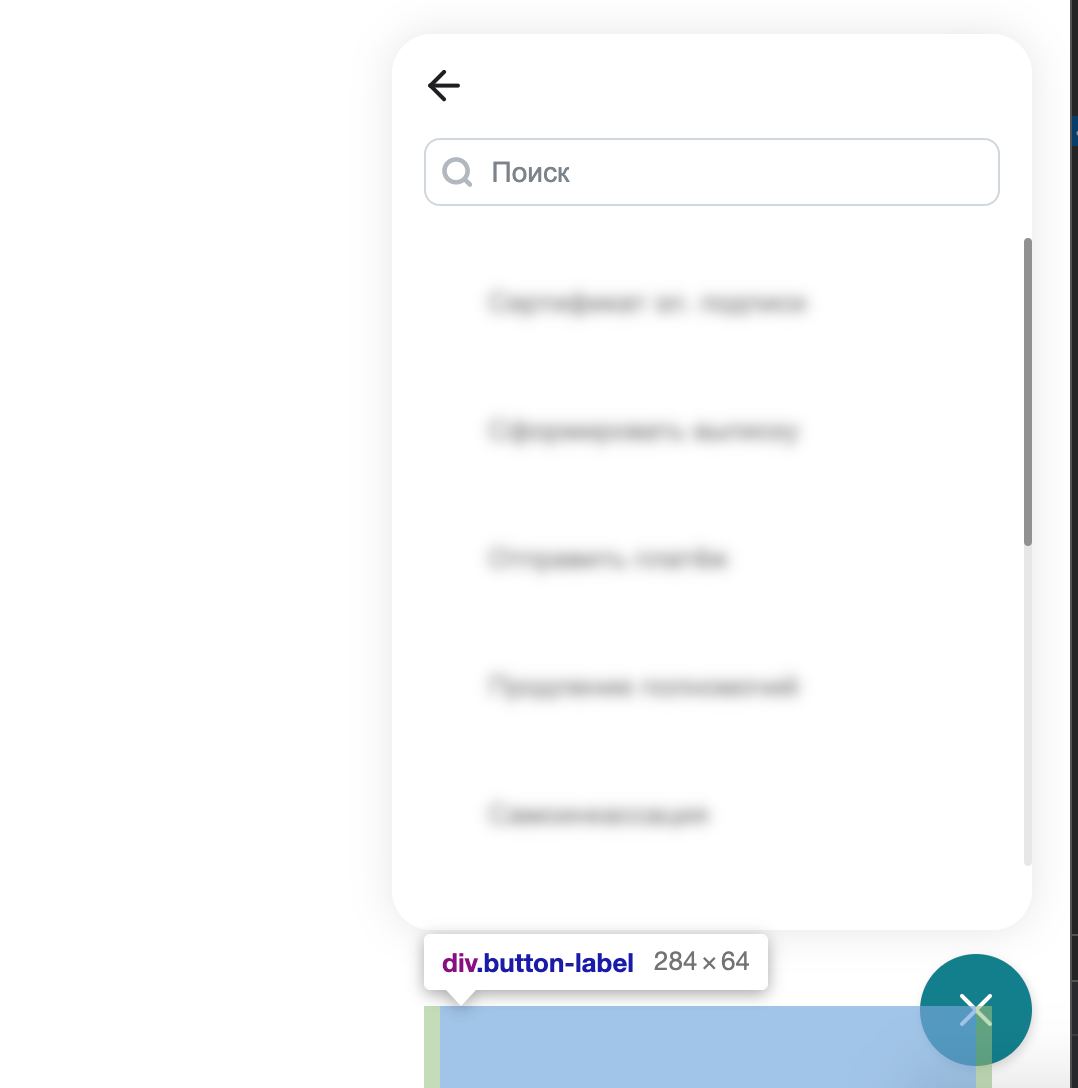Select the first blurred list item

click(x=647, y=303)
